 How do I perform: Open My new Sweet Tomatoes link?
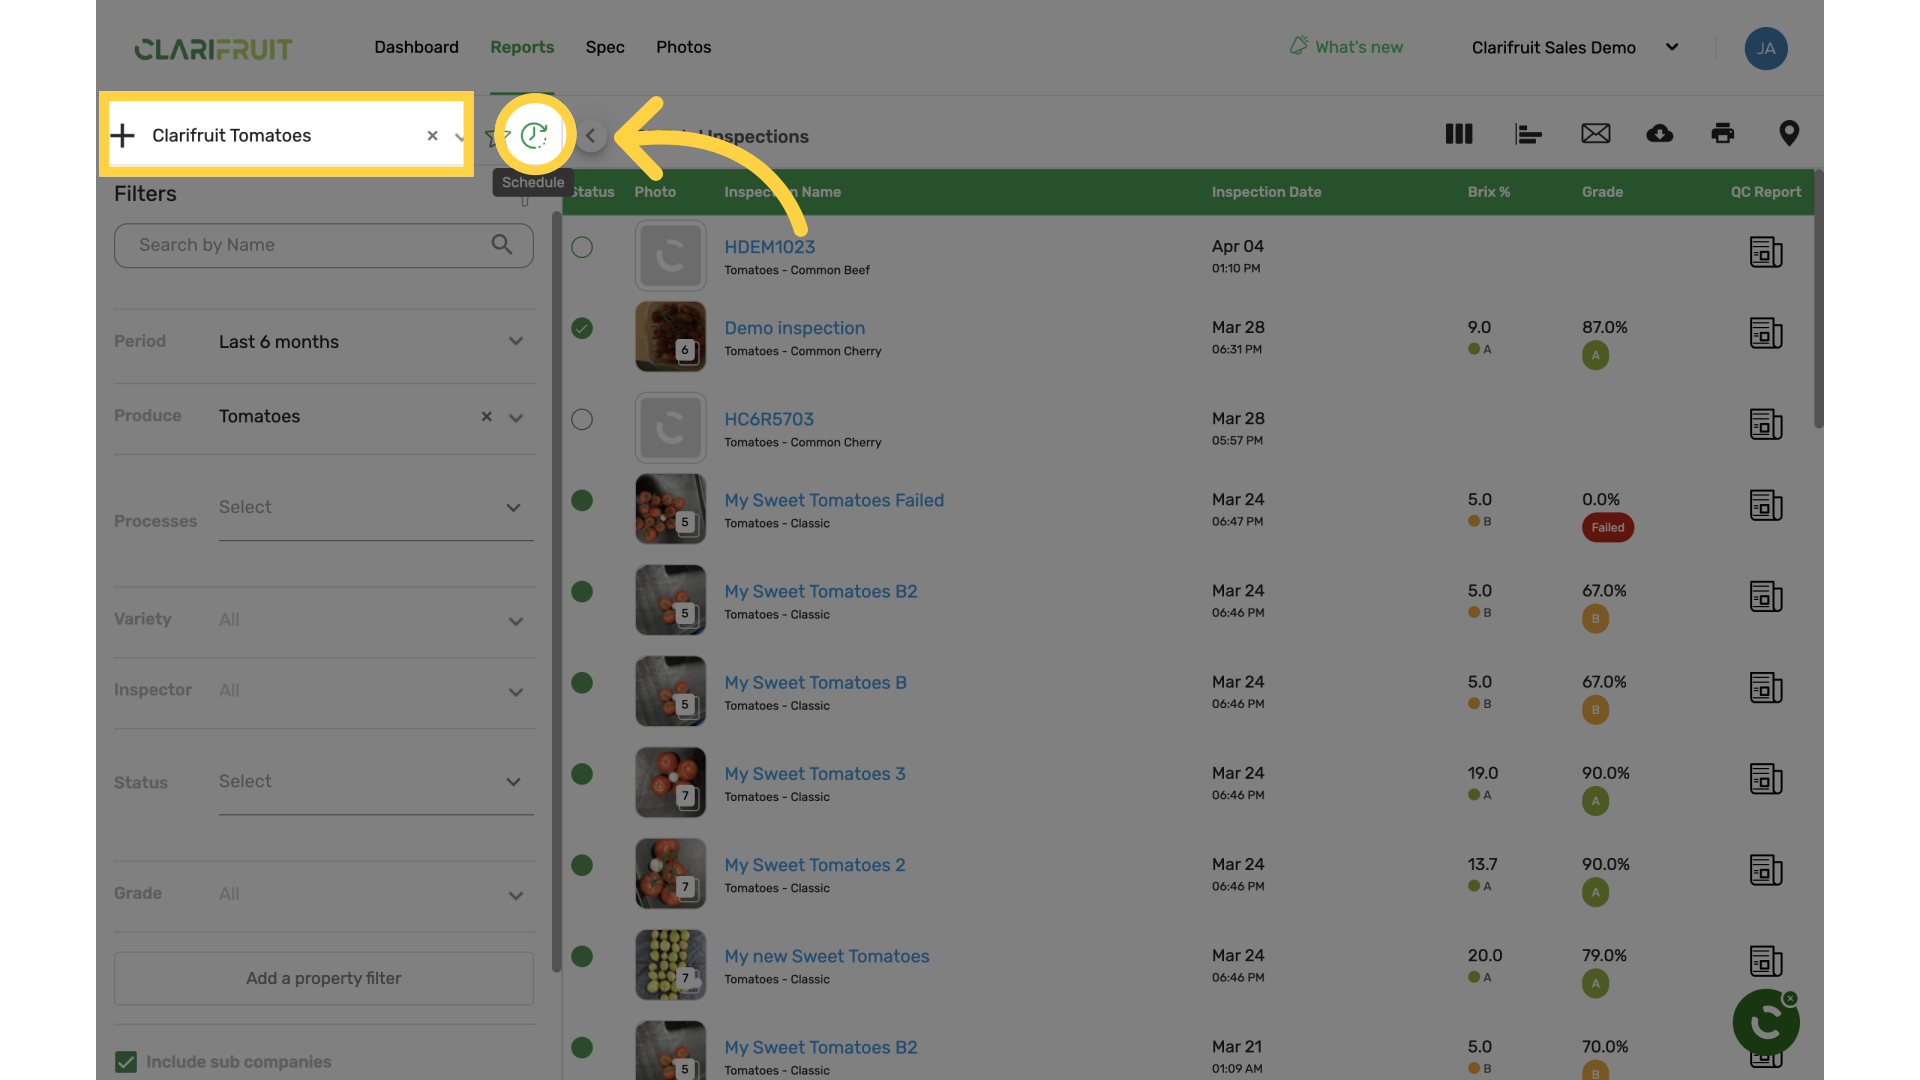[826, 956]
